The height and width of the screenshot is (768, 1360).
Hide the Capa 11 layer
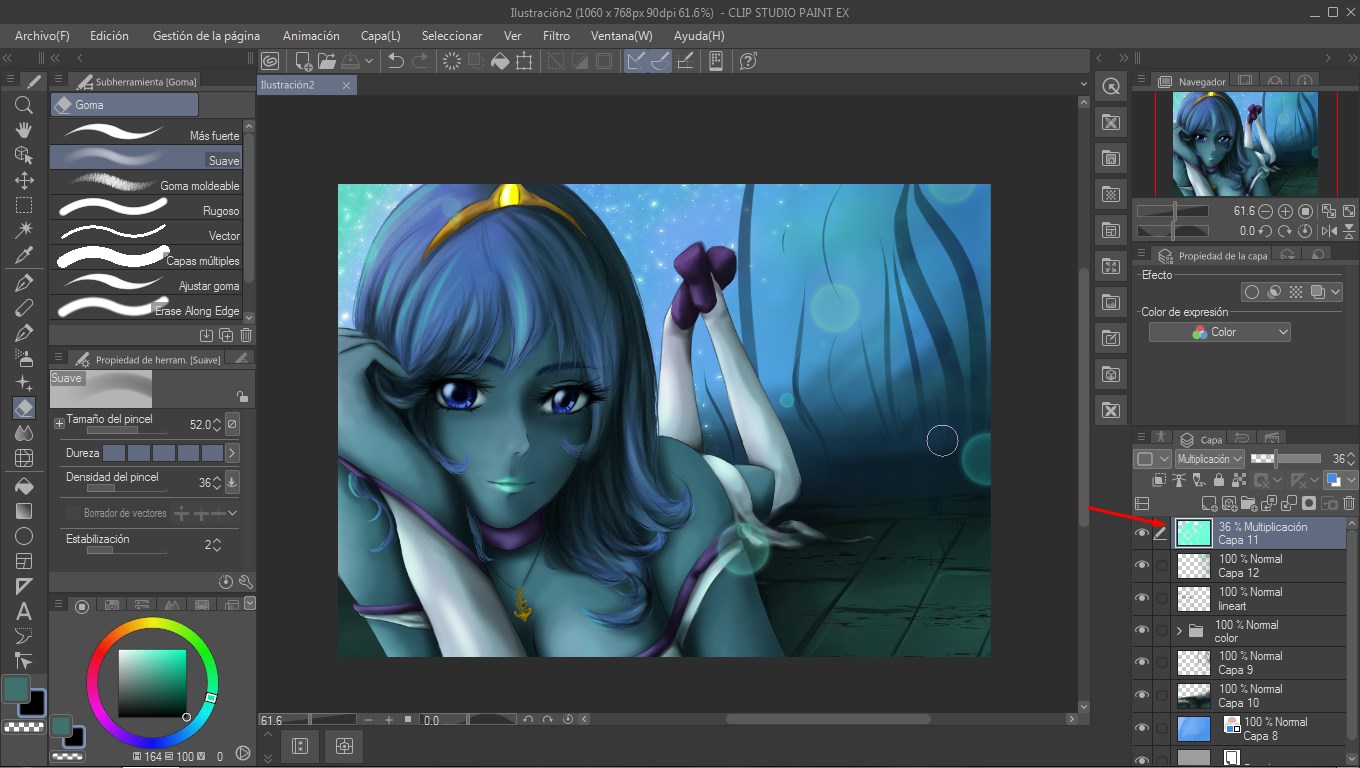[1142, 534]
